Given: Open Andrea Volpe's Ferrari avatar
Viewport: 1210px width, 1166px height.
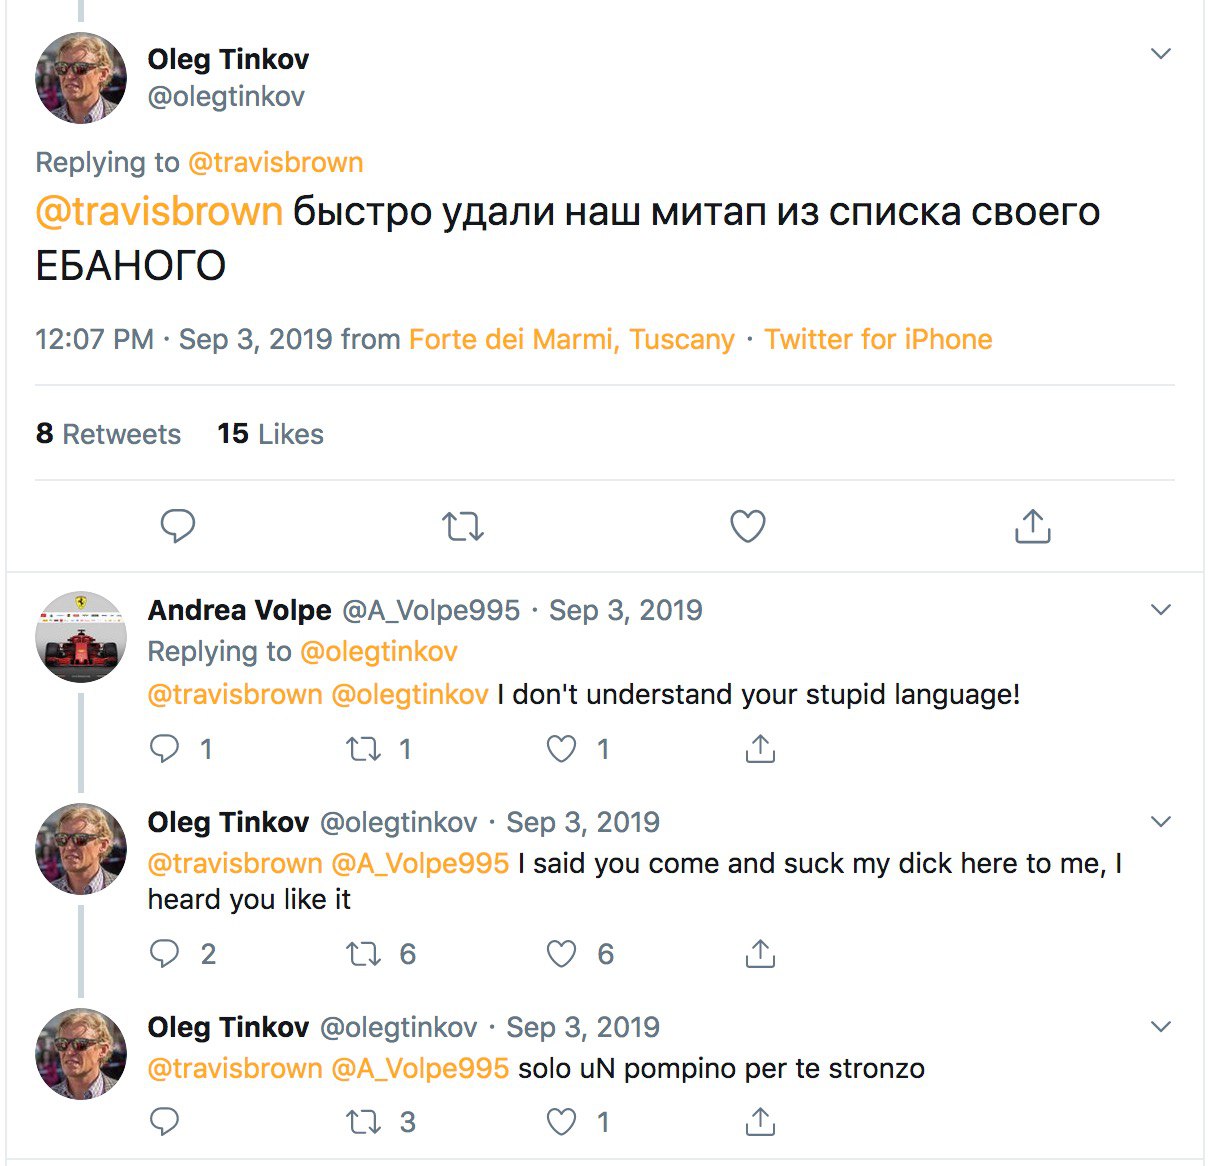Looking at the screenshot, I should click(x=81, y=637).
